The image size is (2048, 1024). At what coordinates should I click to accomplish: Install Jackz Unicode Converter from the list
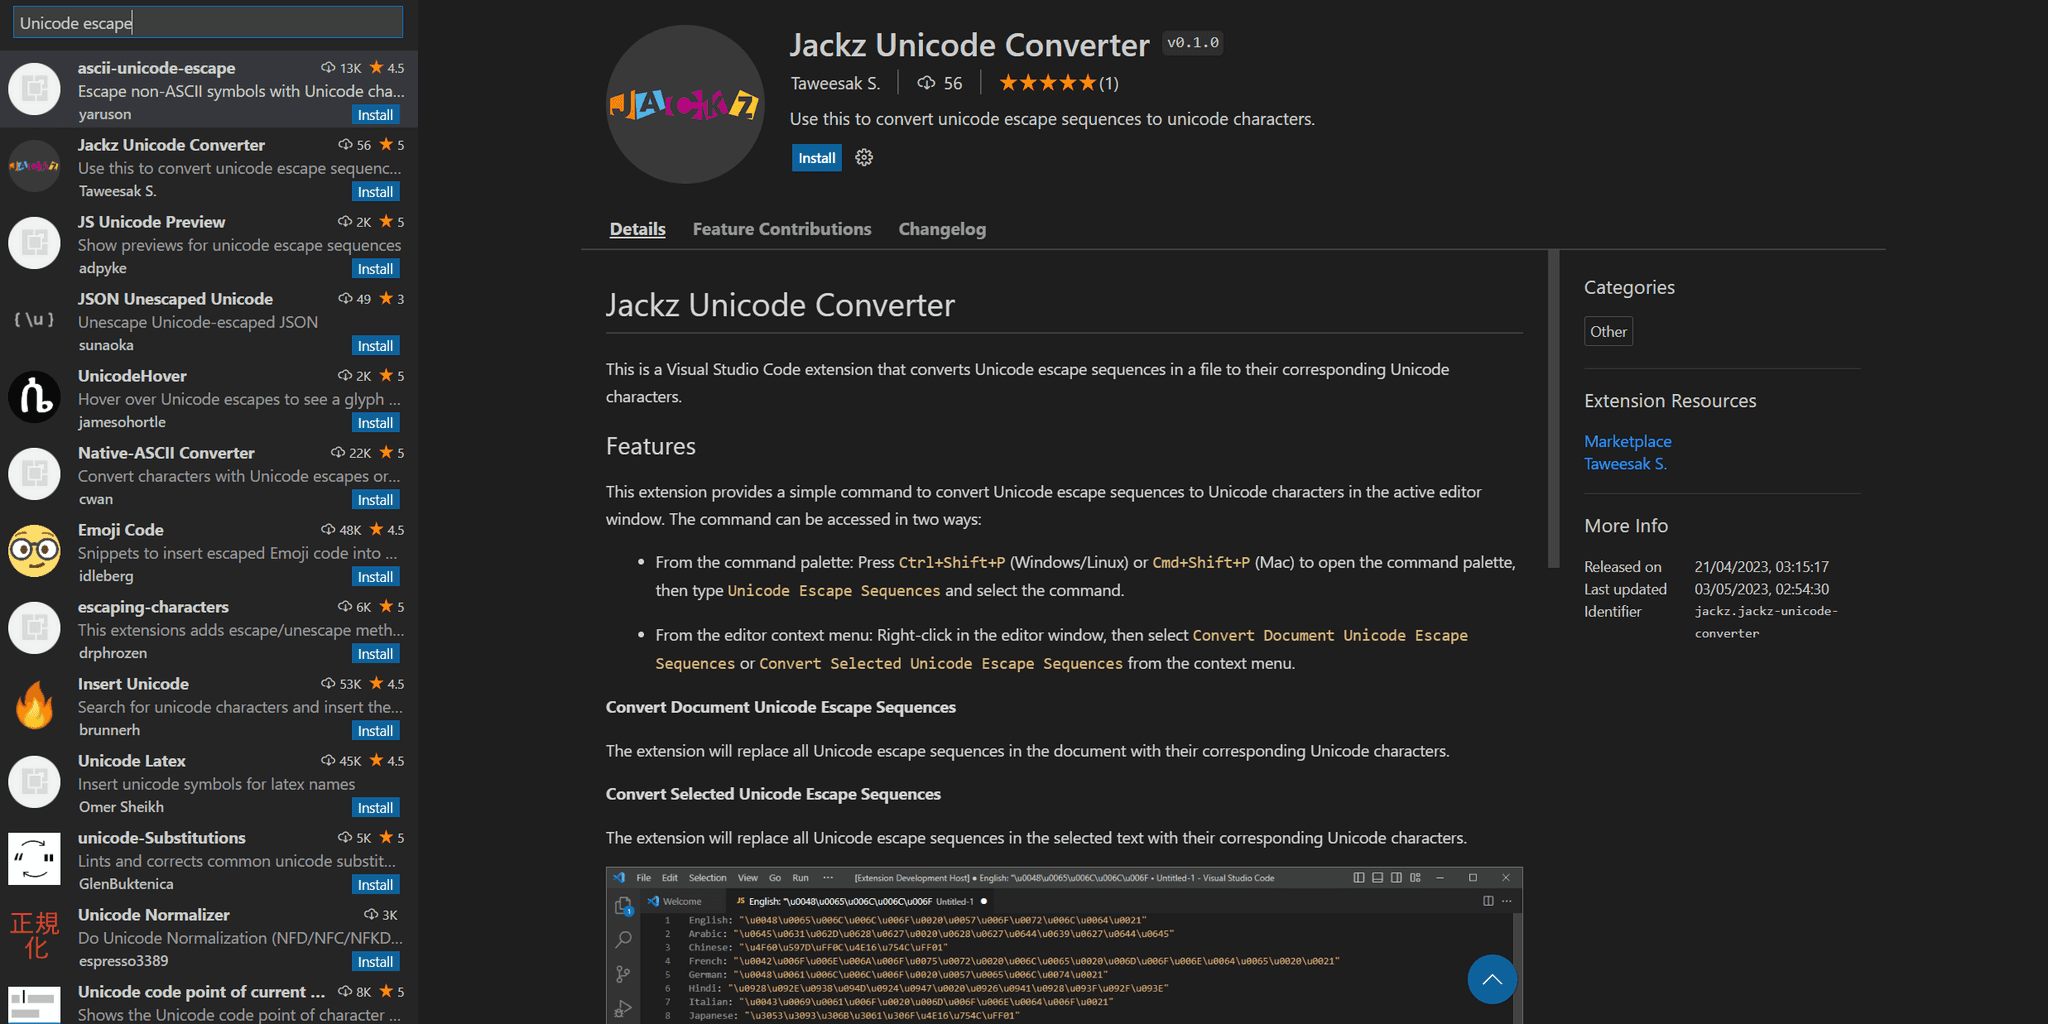[376, 192]
